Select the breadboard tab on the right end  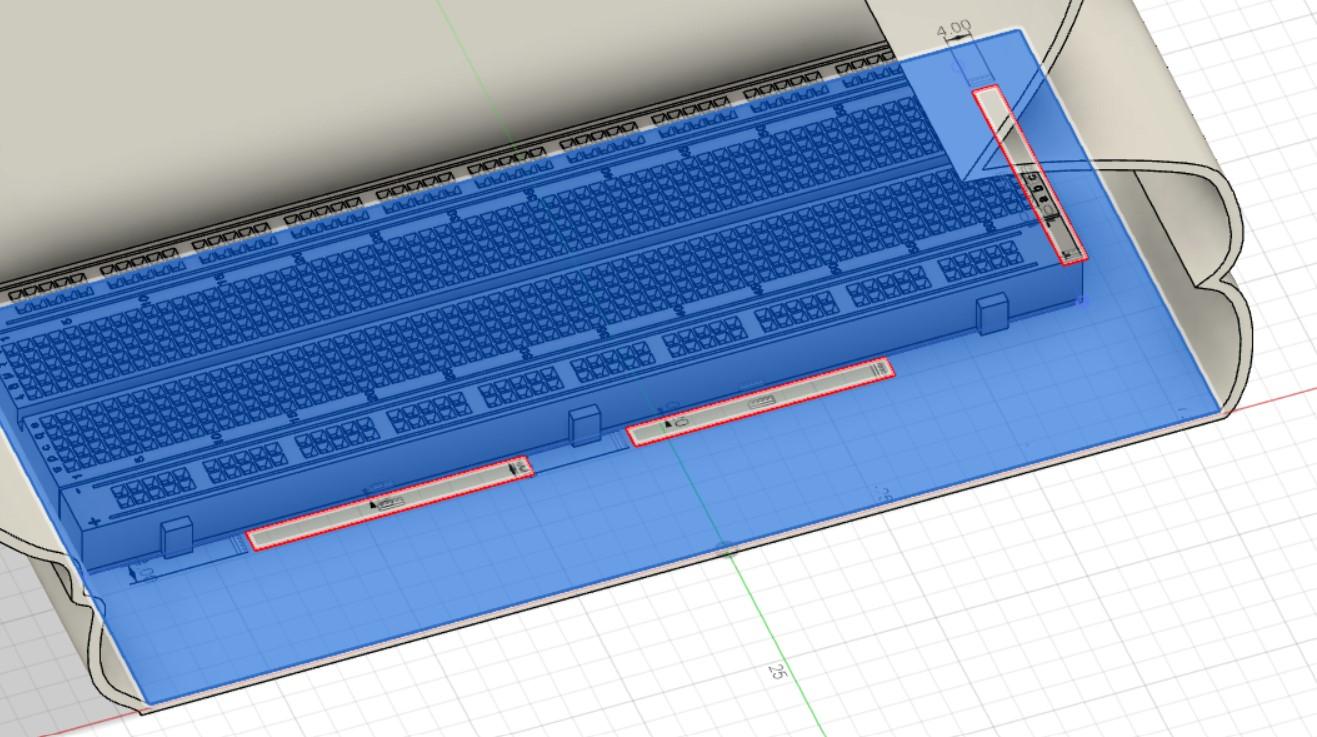pos(992,314)
